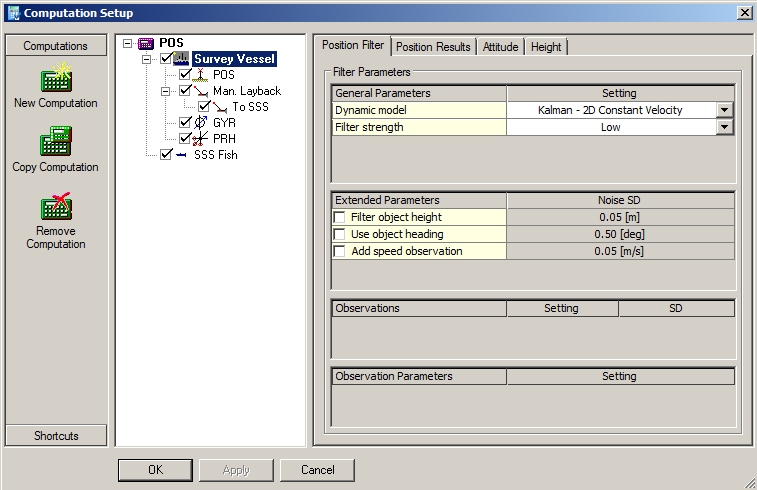757x490 pixels.
Task: Click the 0.50 [deg] noise SD cell
Action: coord(620,234)
